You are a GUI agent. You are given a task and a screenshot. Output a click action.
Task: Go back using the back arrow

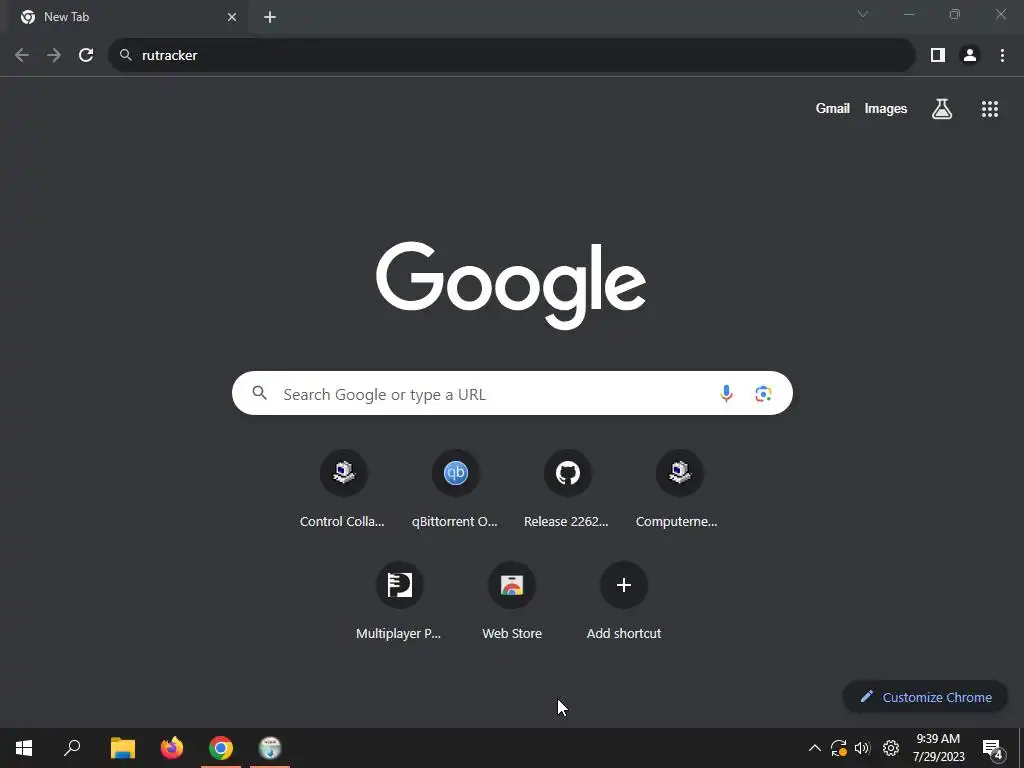coord(22,55)
